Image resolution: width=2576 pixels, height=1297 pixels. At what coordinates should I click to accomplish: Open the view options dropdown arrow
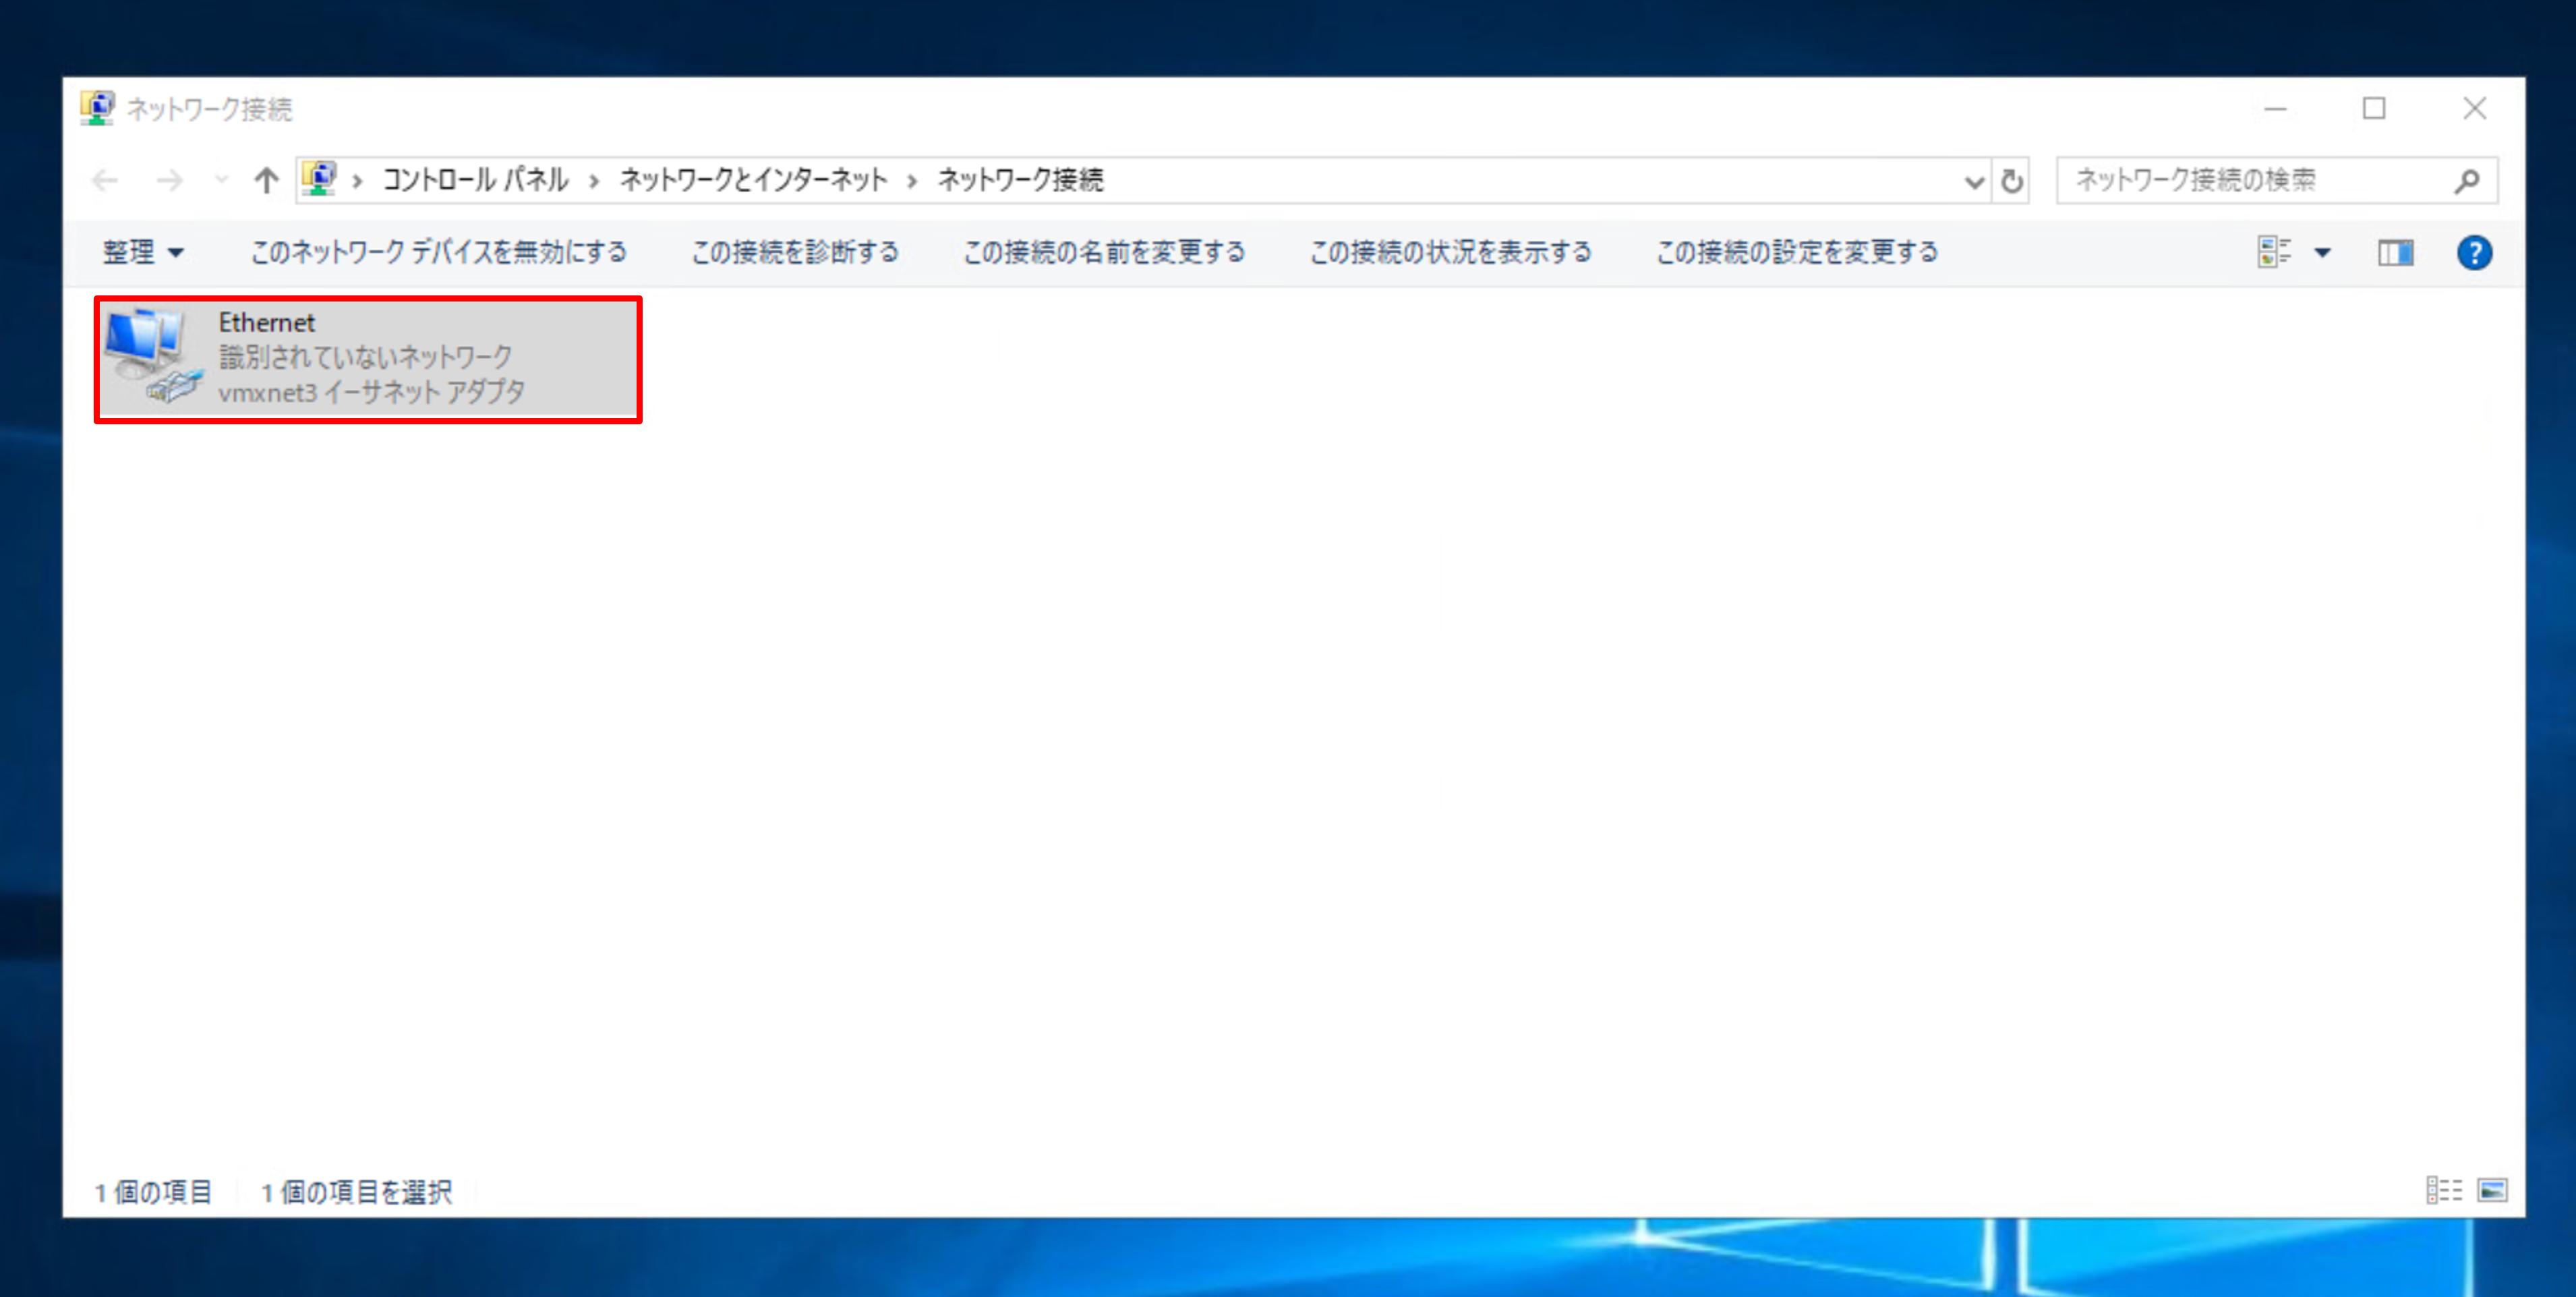2322,253
